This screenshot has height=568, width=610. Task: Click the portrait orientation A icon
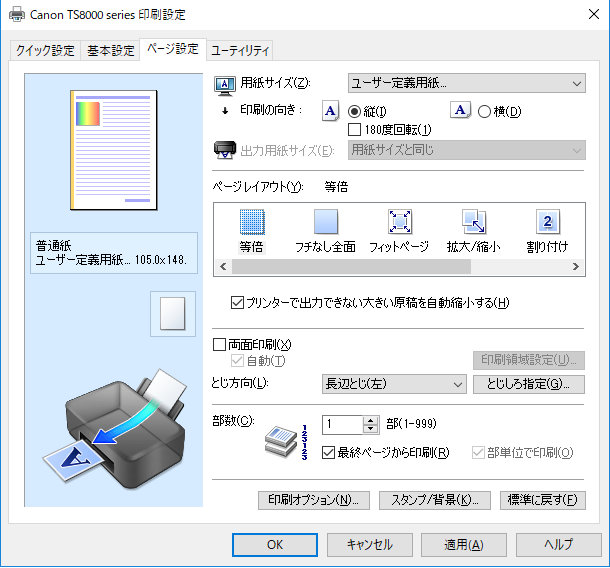click(330, 111)
